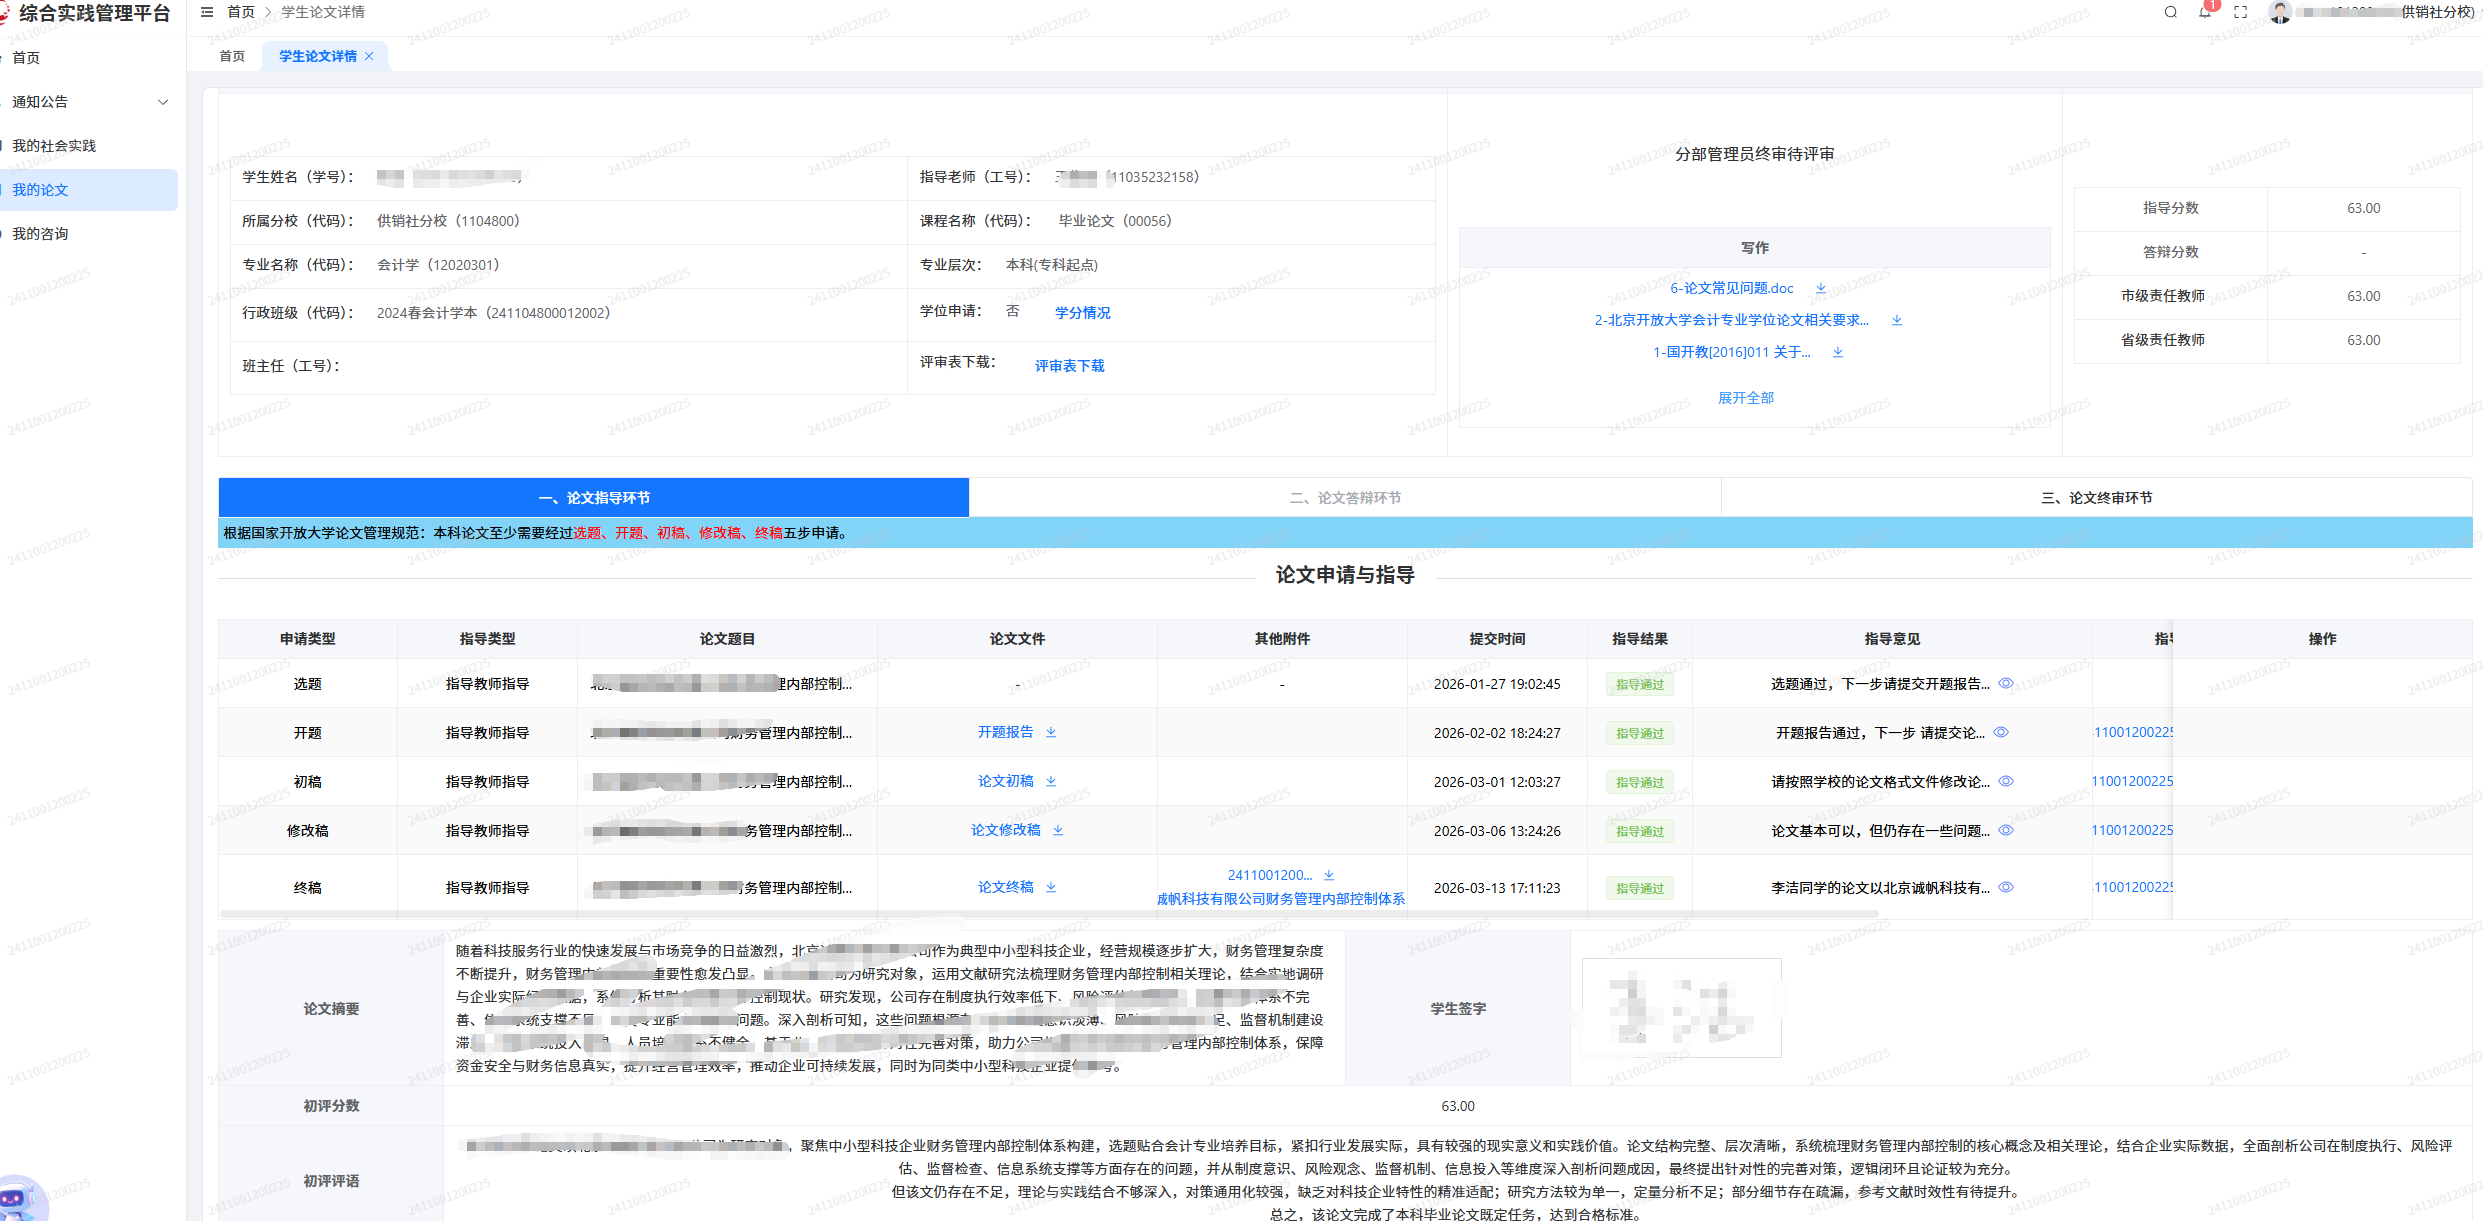Click the student signature image
The height and width of the screenshot is (1221, 2483).
pyautogui.click(x=1682, y=1008)
